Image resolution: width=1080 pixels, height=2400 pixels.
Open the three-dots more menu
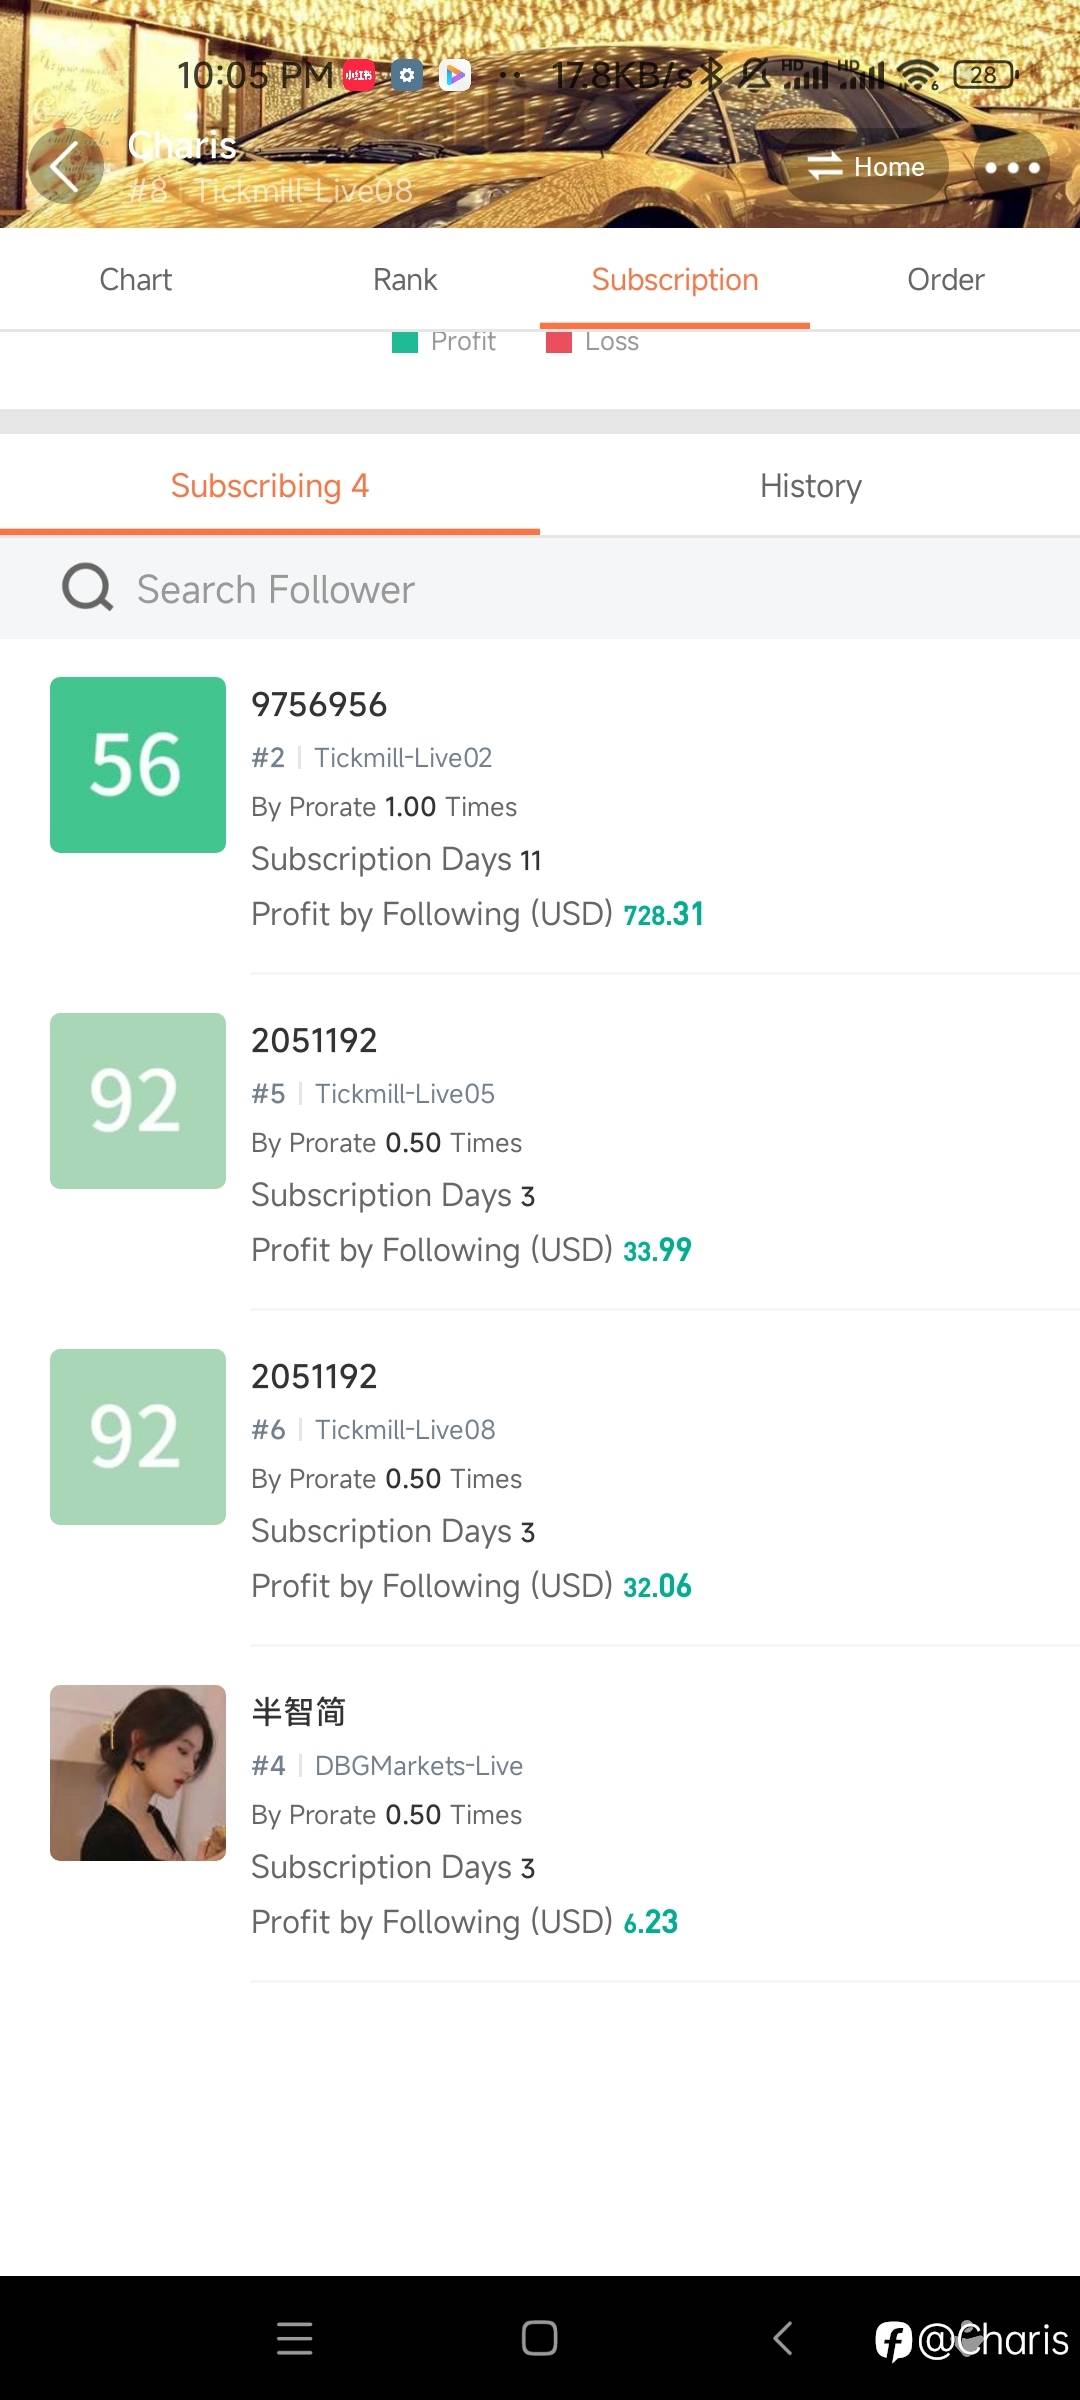point(1012,167)
